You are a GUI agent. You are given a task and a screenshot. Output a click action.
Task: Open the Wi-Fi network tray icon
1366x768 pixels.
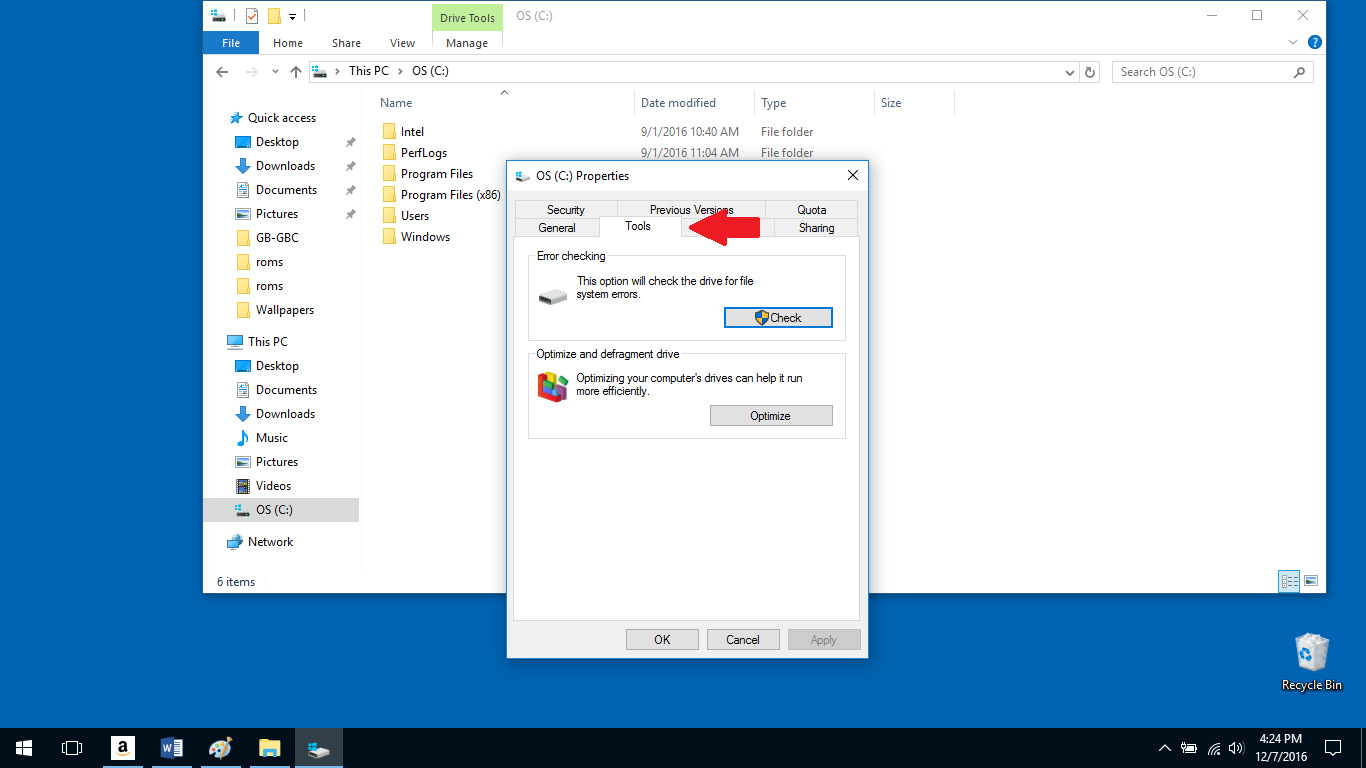coord(1214,748)
